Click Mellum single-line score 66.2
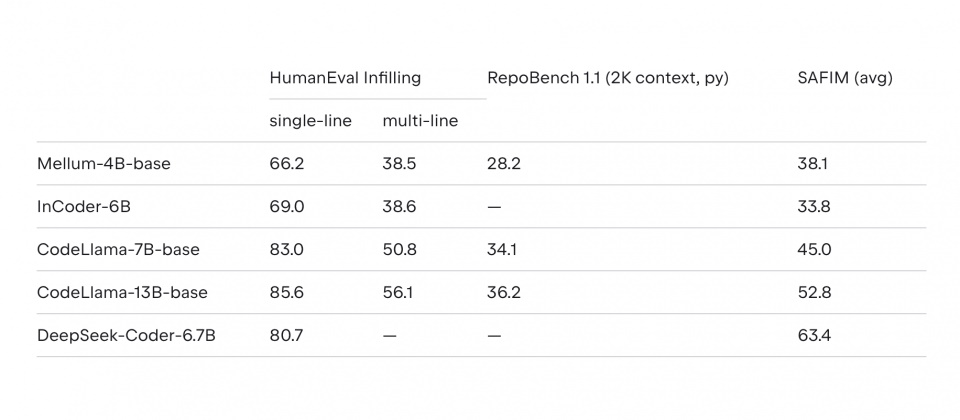 [x=286, y=164]
